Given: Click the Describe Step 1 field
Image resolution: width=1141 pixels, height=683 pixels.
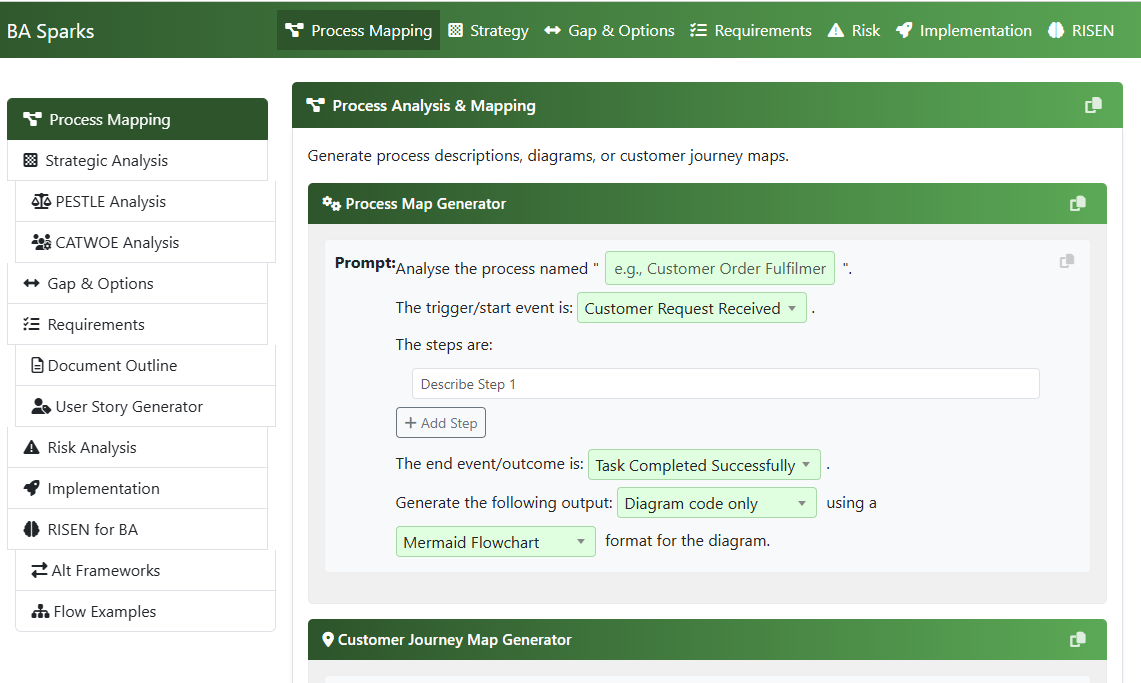Looking at the screenshot, I should coord(725,384).
